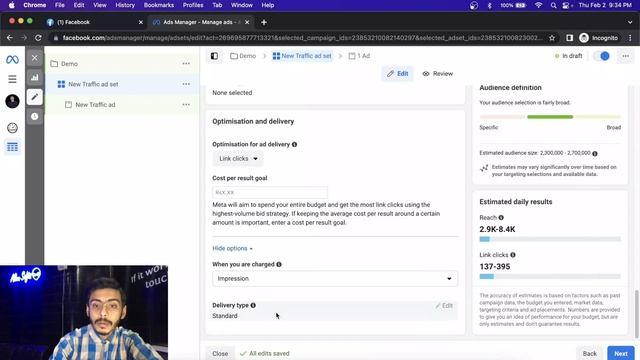This screenshot has height=360, width=640.
Task: Open the header three-dot more menu
Action: click(x=626, y=56)
